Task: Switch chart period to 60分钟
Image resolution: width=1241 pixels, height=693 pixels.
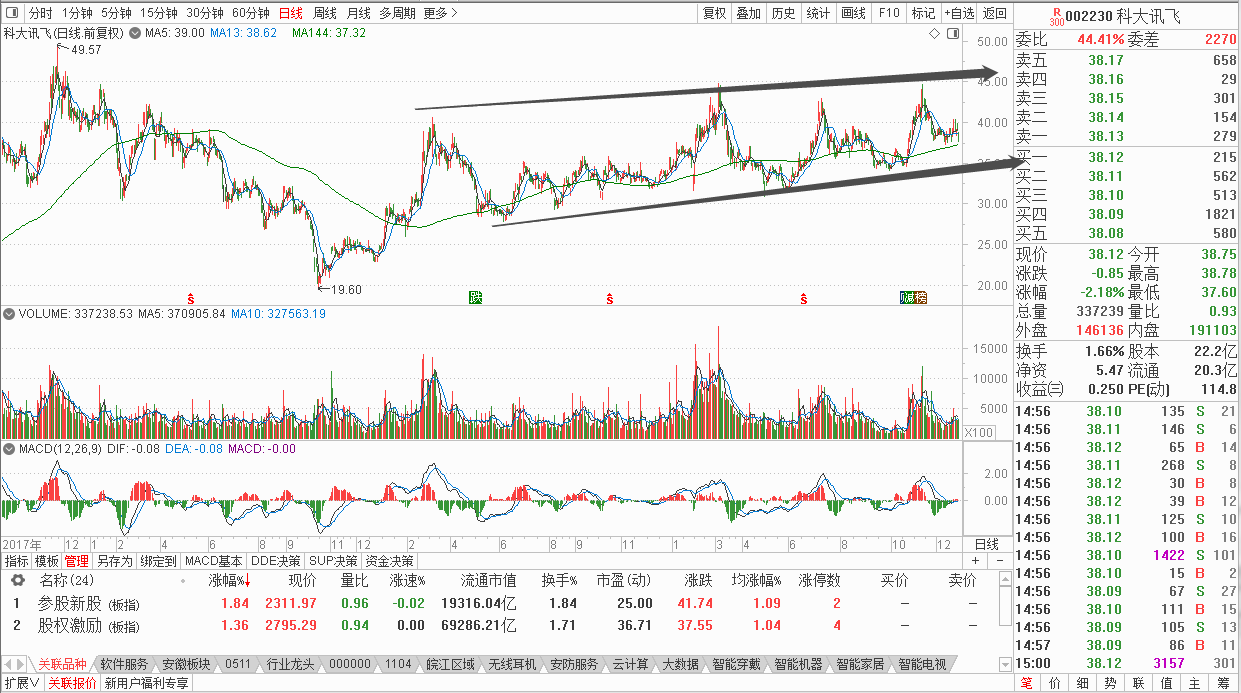Action: (x=250, y=13)
